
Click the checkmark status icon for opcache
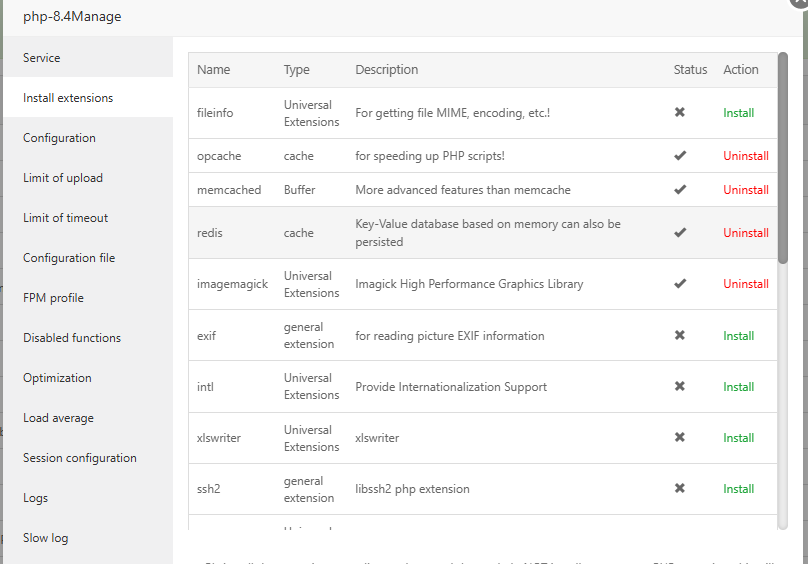680,156
